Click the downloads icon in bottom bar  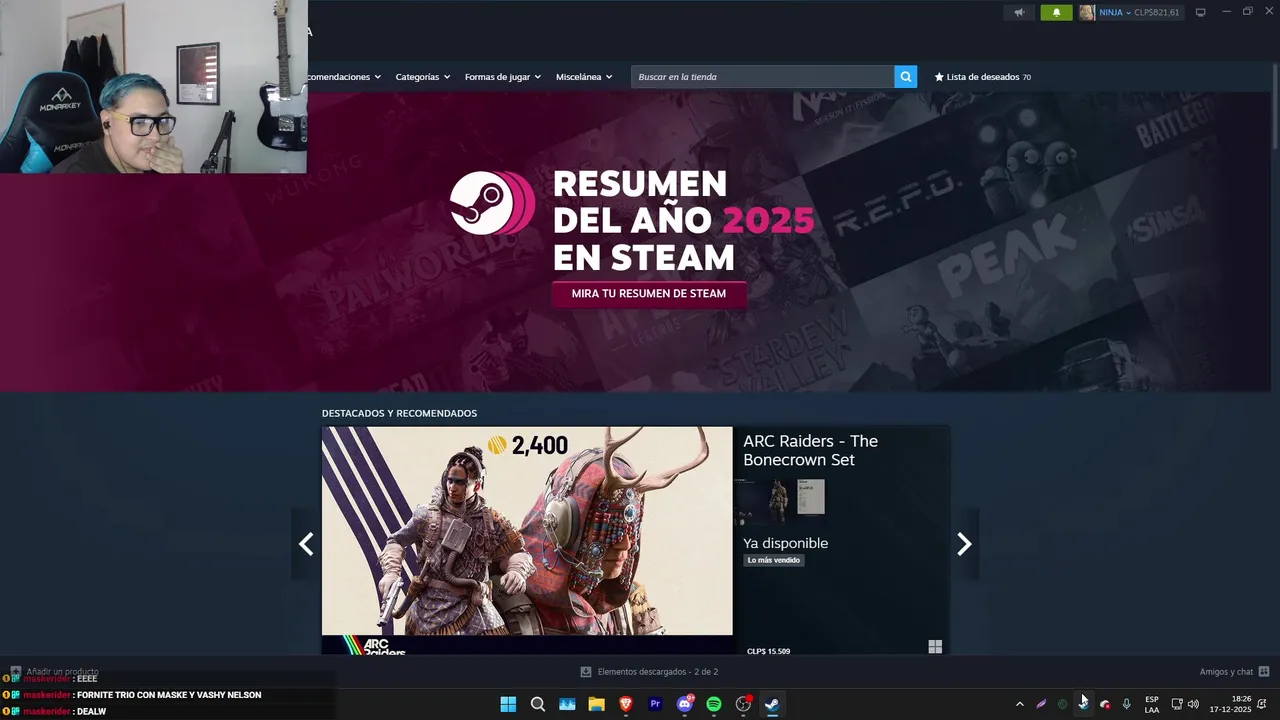(586, 672)
